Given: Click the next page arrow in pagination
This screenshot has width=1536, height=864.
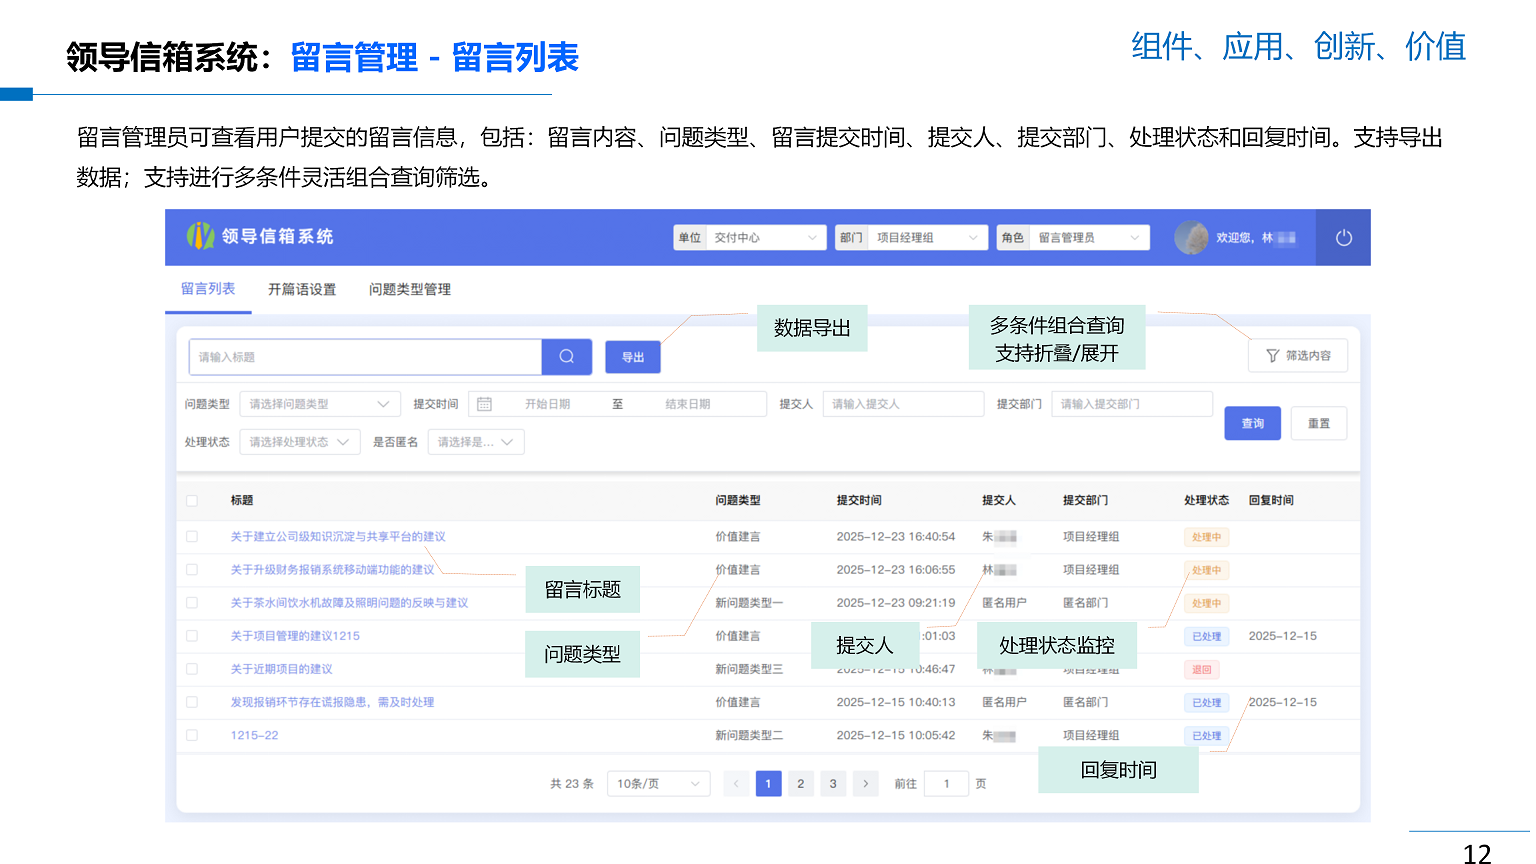Looking at the screenshot, I should [865, 784].
